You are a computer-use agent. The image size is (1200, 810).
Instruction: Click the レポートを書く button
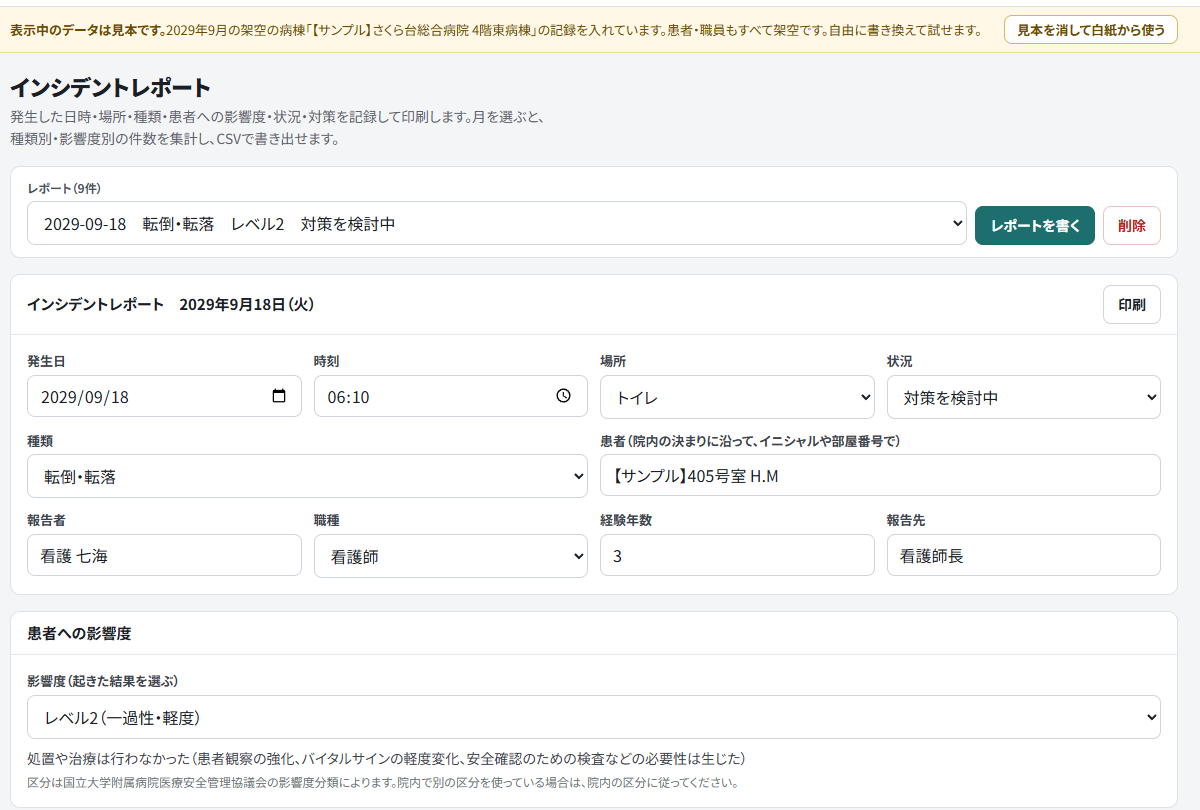click(x=1035, y=225)
